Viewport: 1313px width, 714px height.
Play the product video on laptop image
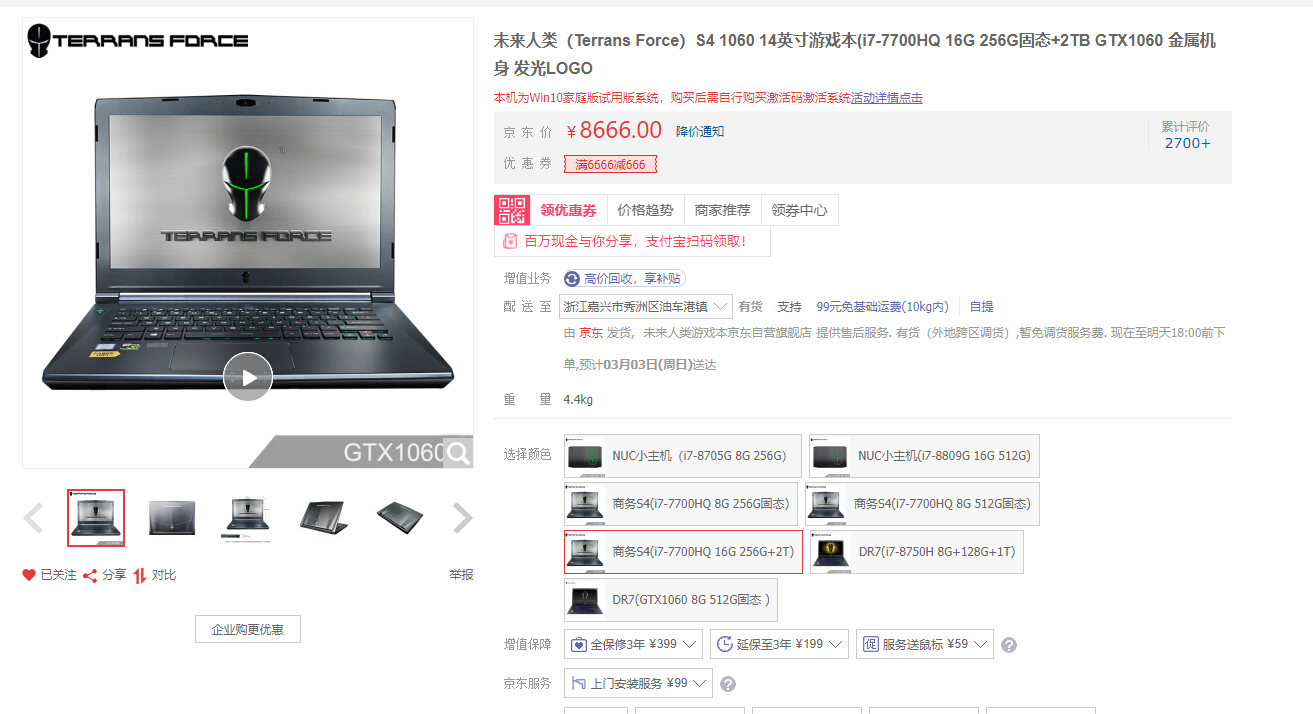pyautogui.click(x=248, y=377)
